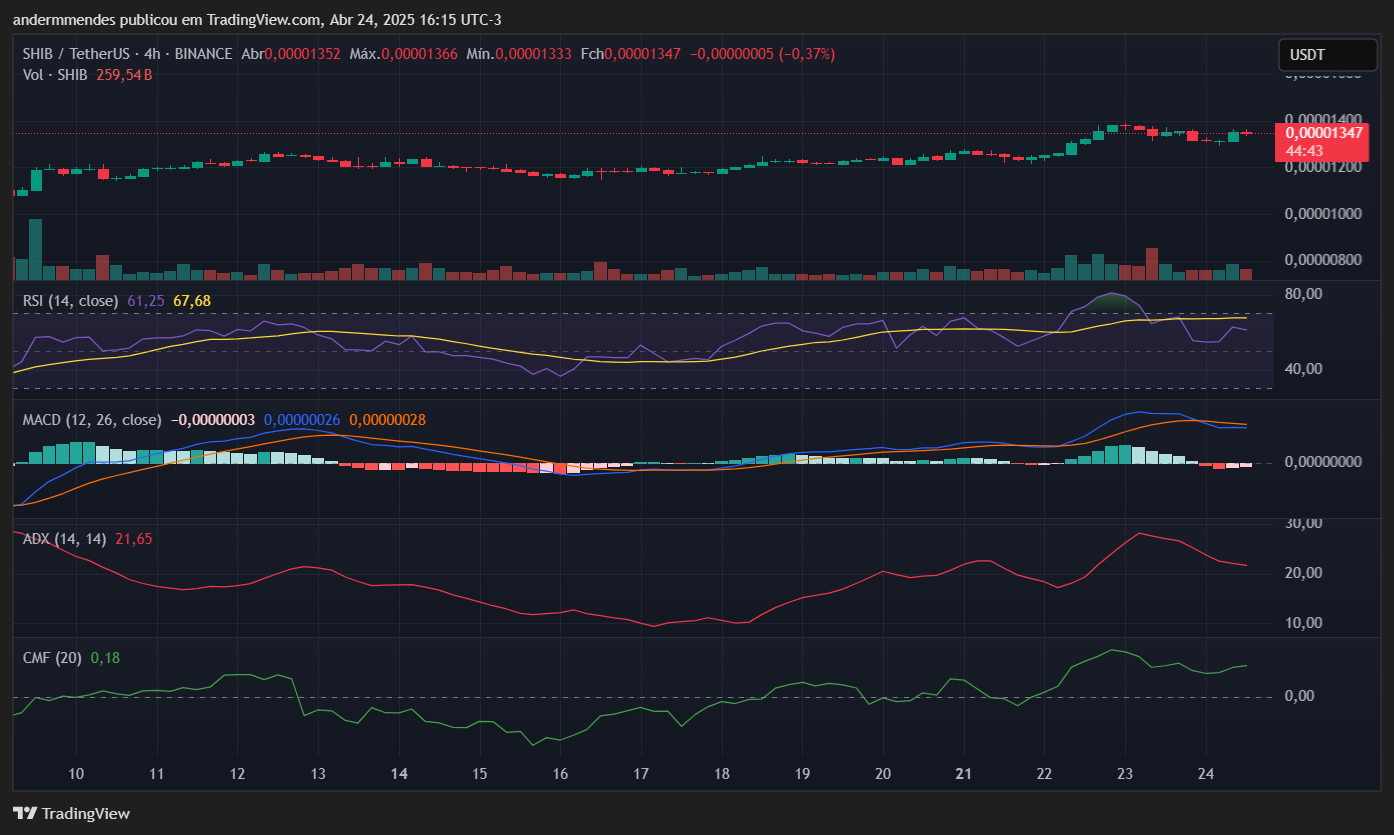Click the red ADX value 21,65
The height and width of the screenshot is (835, 1394).
(x=133, y=539)
